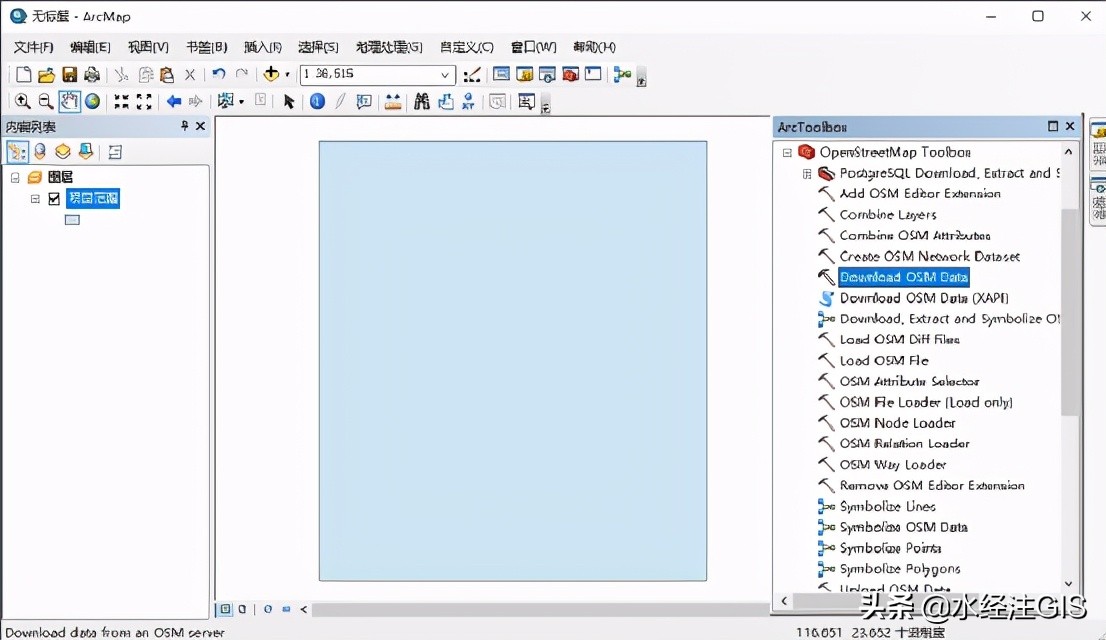Show the Table of Contents window
The height and width of the screenshot is (640, 1106).
coord(501,74)
